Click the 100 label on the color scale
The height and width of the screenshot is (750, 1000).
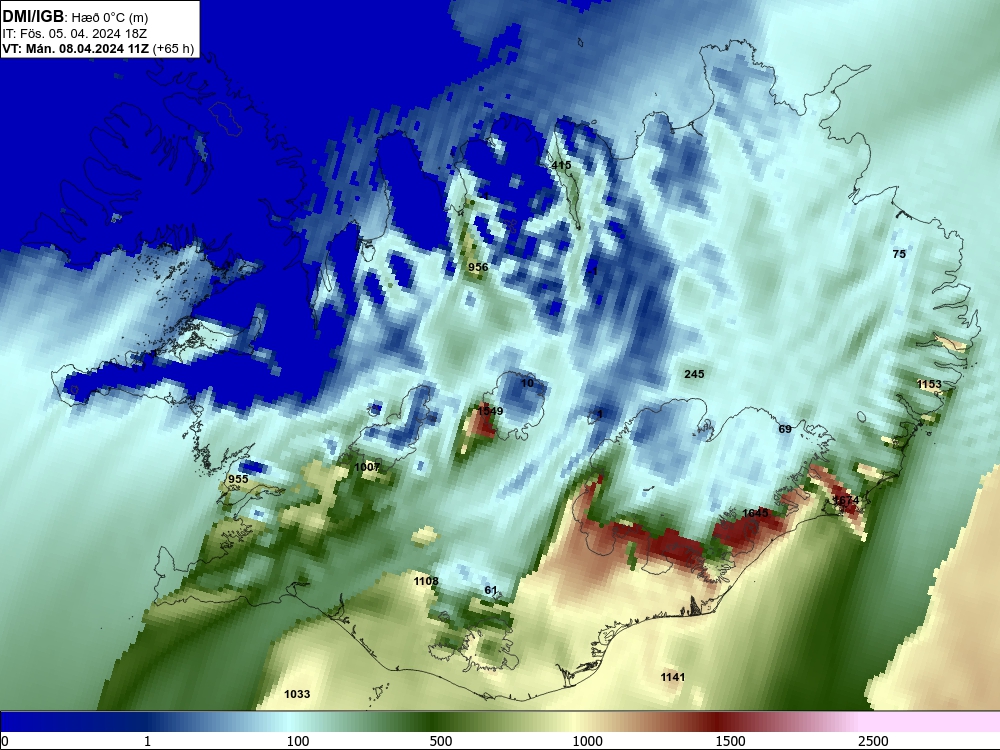298,741
